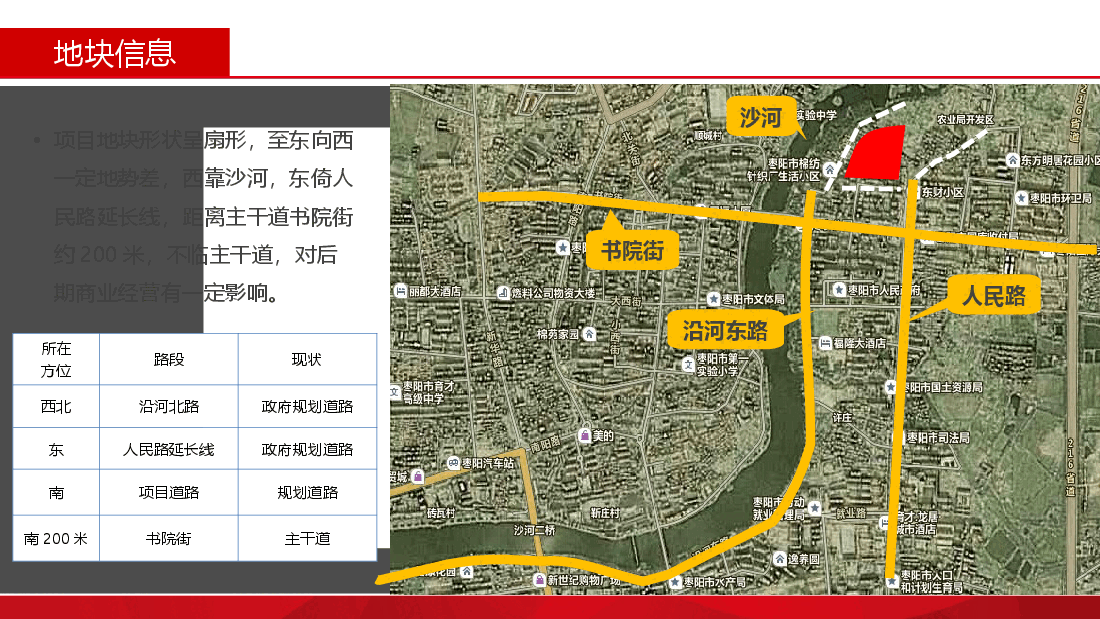Click the 项目道路 table cell
The width and height of the screenshot is (1100, 619).
pos(168,493)
